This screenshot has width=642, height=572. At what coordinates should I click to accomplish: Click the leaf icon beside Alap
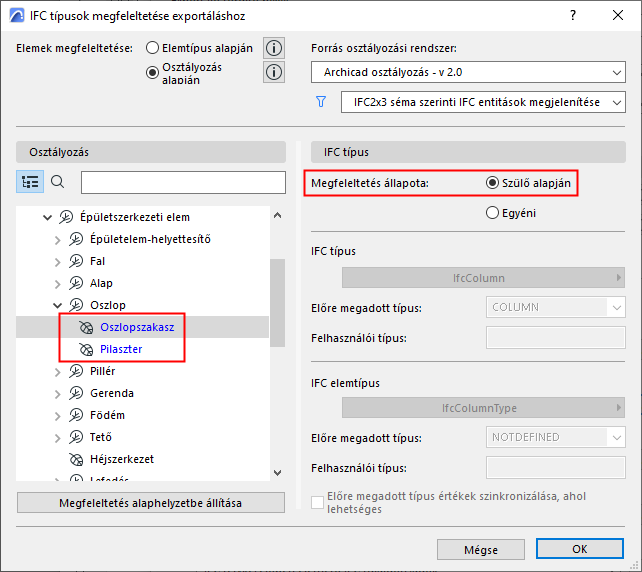[x=76, y=283]
